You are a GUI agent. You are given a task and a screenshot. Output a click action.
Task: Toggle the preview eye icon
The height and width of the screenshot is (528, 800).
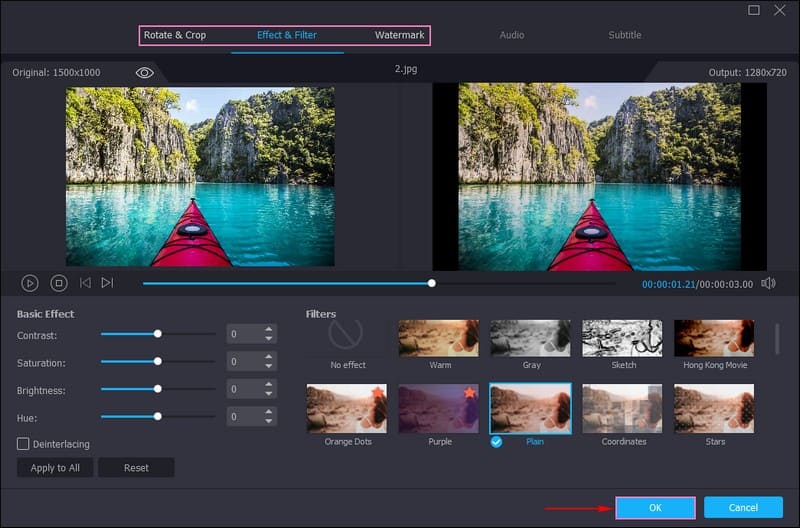coord(145,73)
